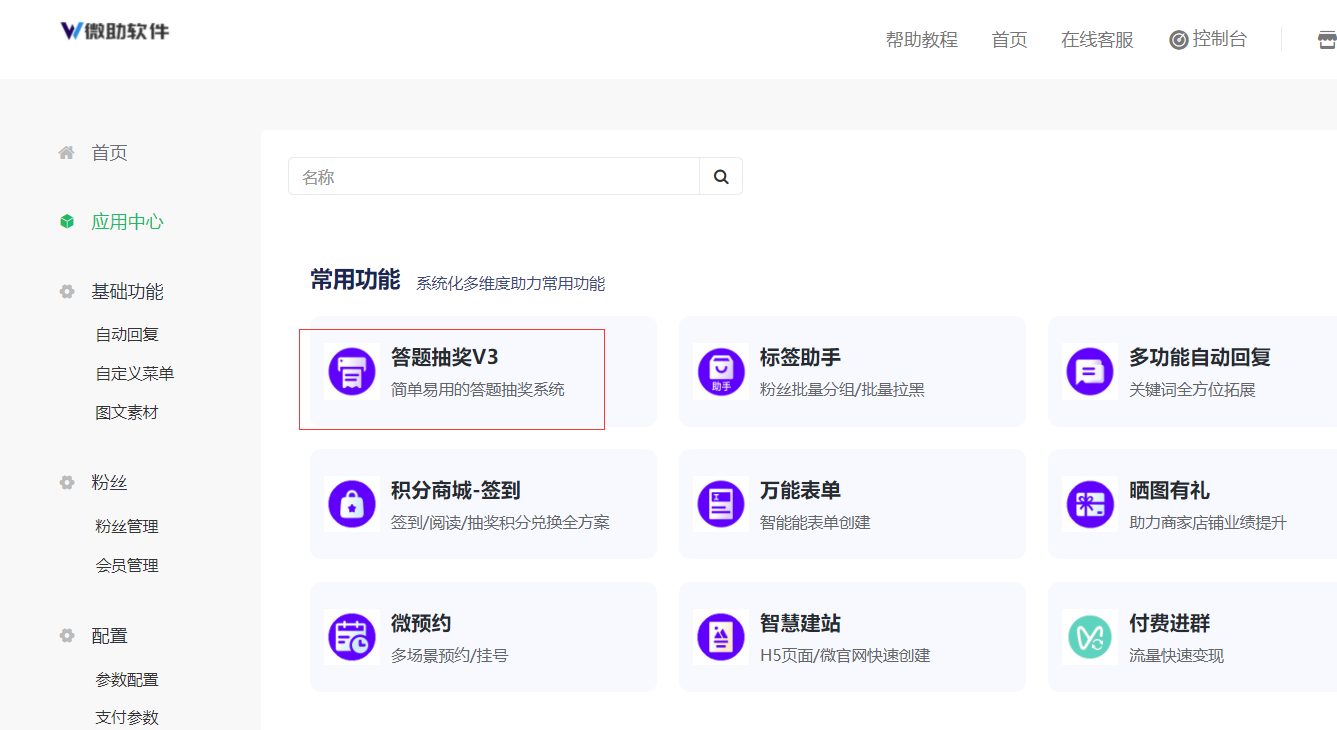This screenshot has height=730, width=1337.
Task: Click the 晒图有礼 gift icon
Action: coord(1090,505)
